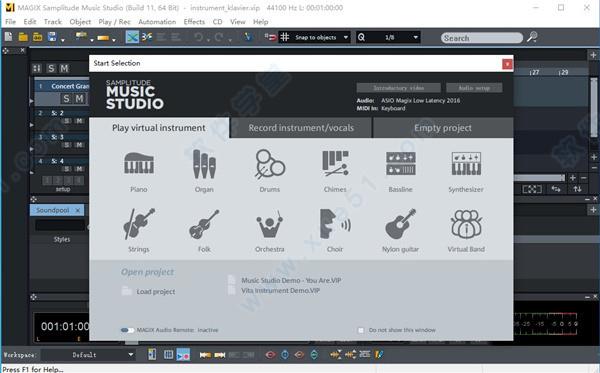Viewport: 600px width, 373px height.
Task: Open the Effects menu
Action: point(194,22)
